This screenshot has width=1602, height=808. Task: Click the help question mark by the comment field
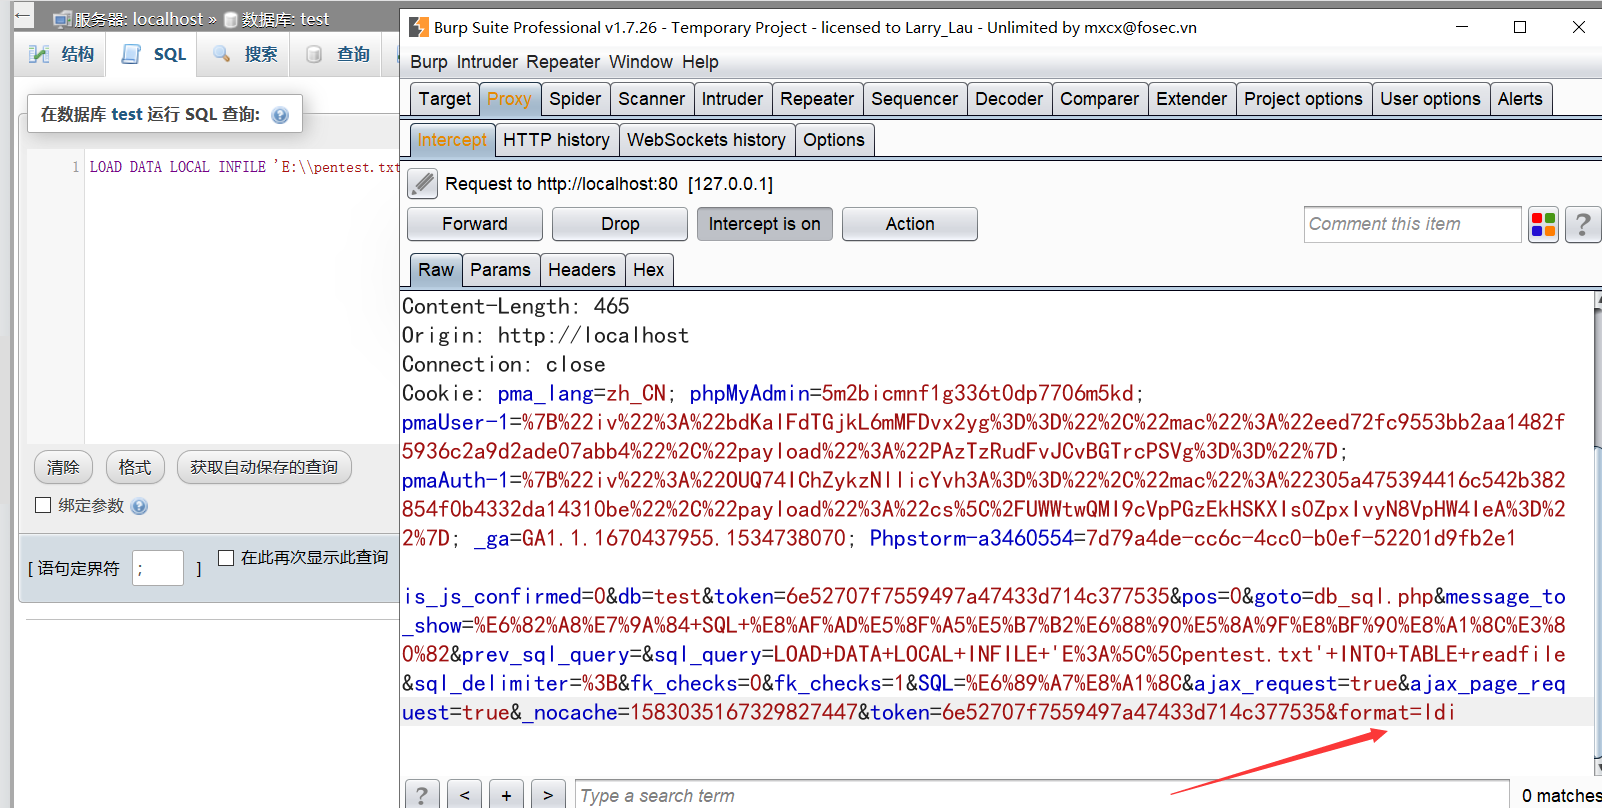point(1582,225)
